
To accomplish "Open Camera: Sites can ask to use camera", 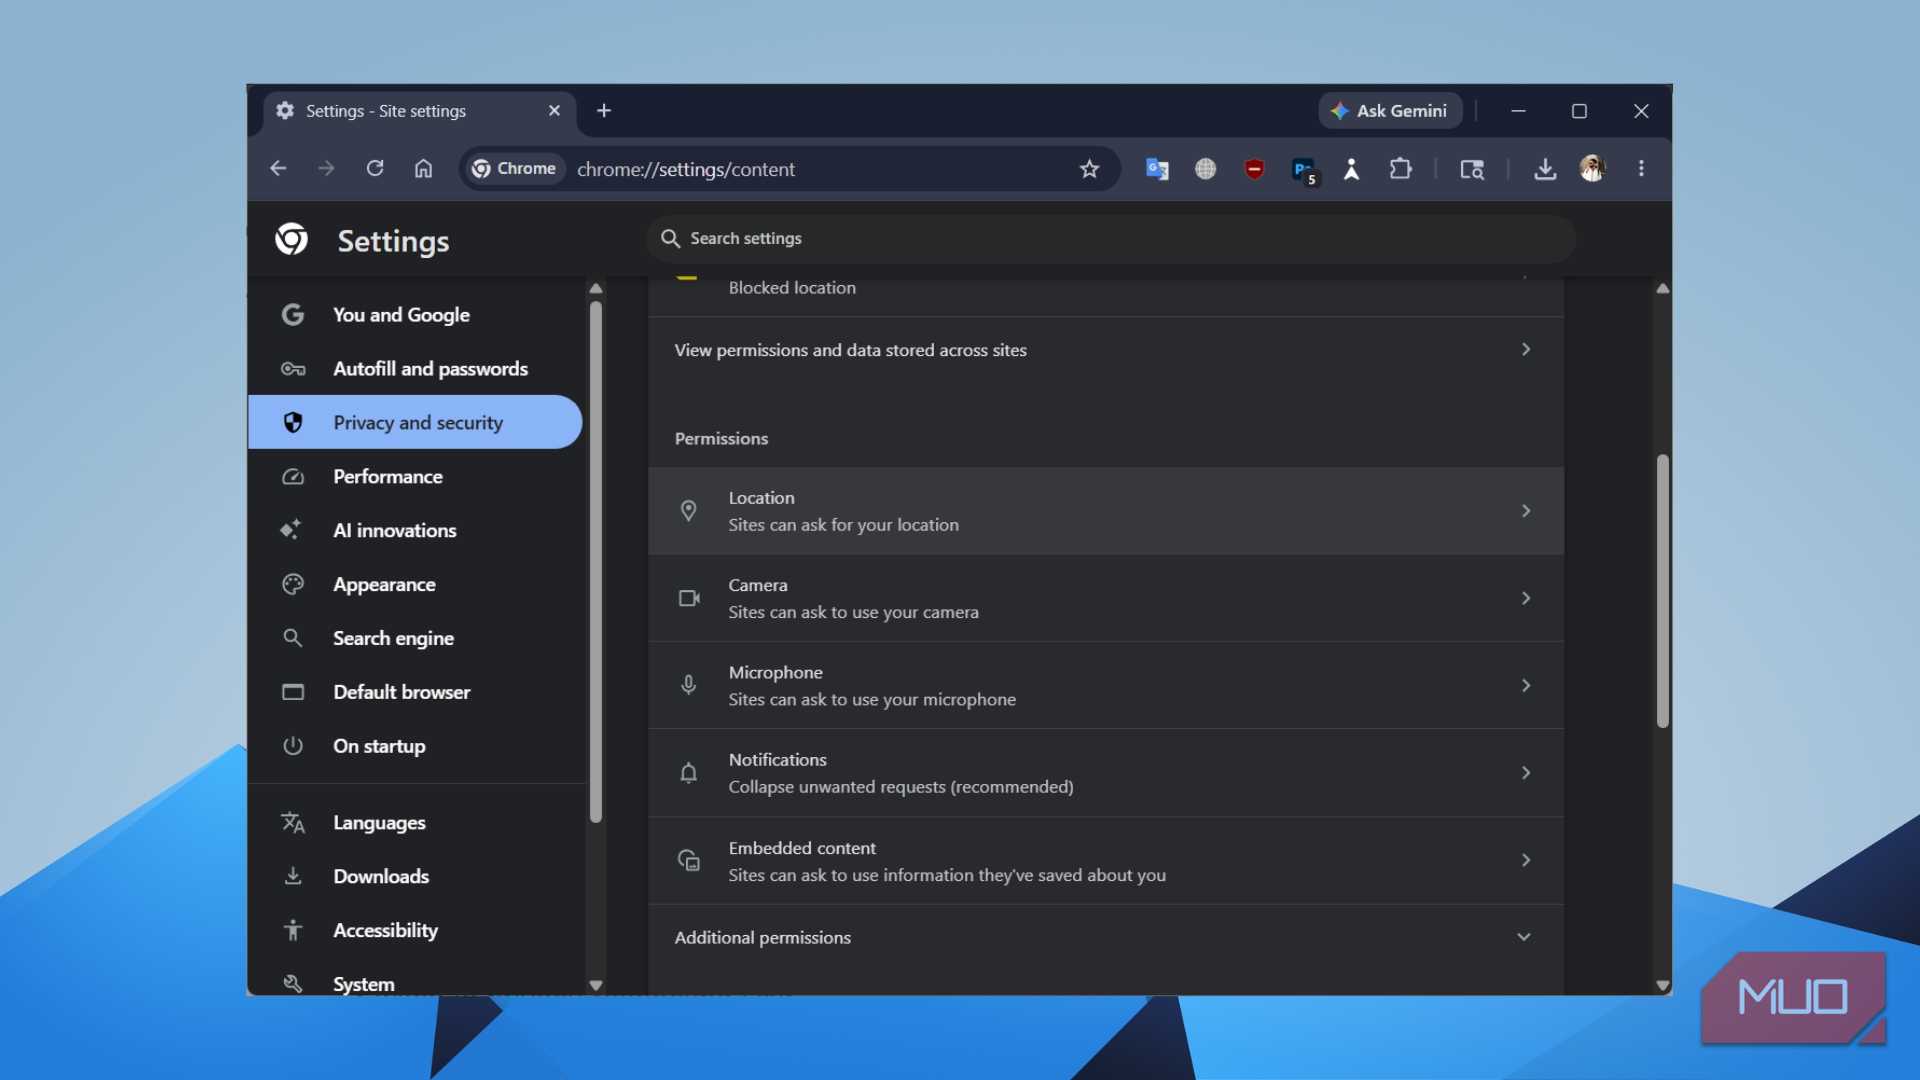I will click(1106, 598).
